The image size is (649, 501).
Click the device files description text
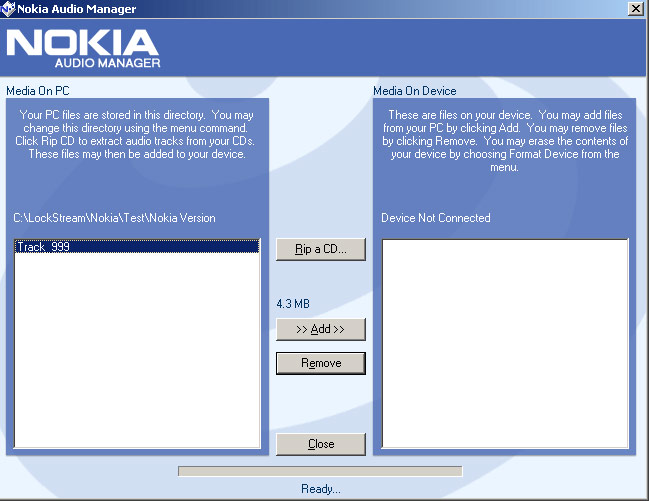point(504,141)
